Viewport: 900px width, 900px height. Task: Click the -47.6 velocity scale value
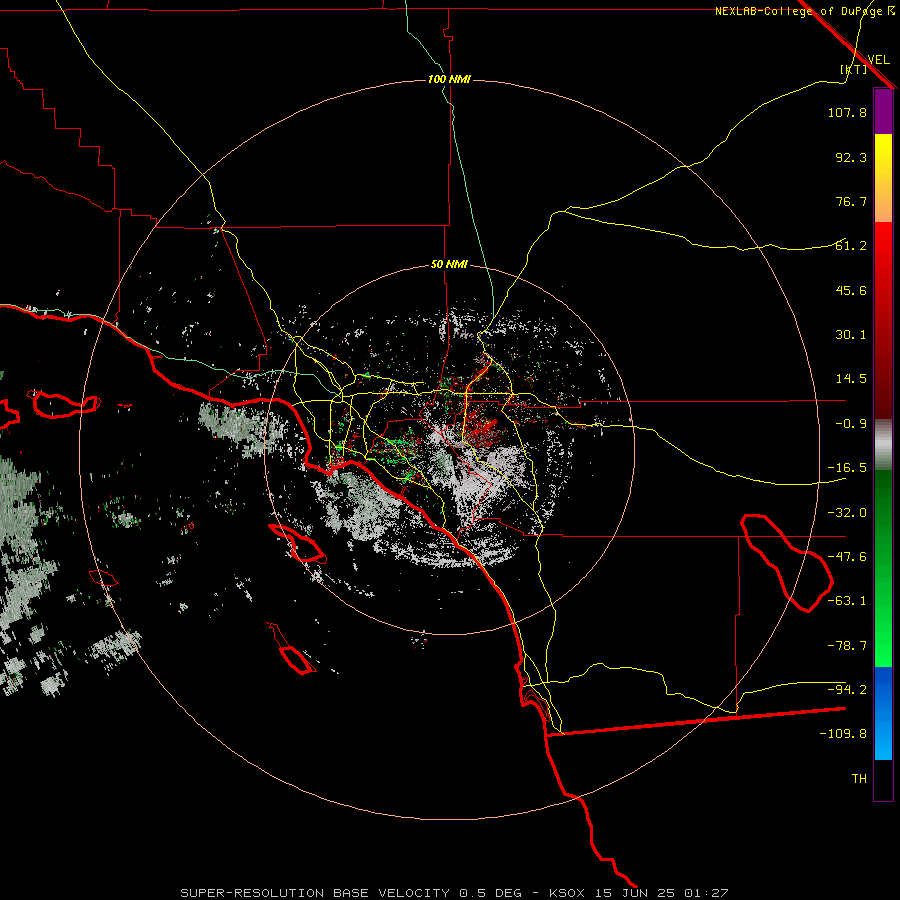pos(847,557)
